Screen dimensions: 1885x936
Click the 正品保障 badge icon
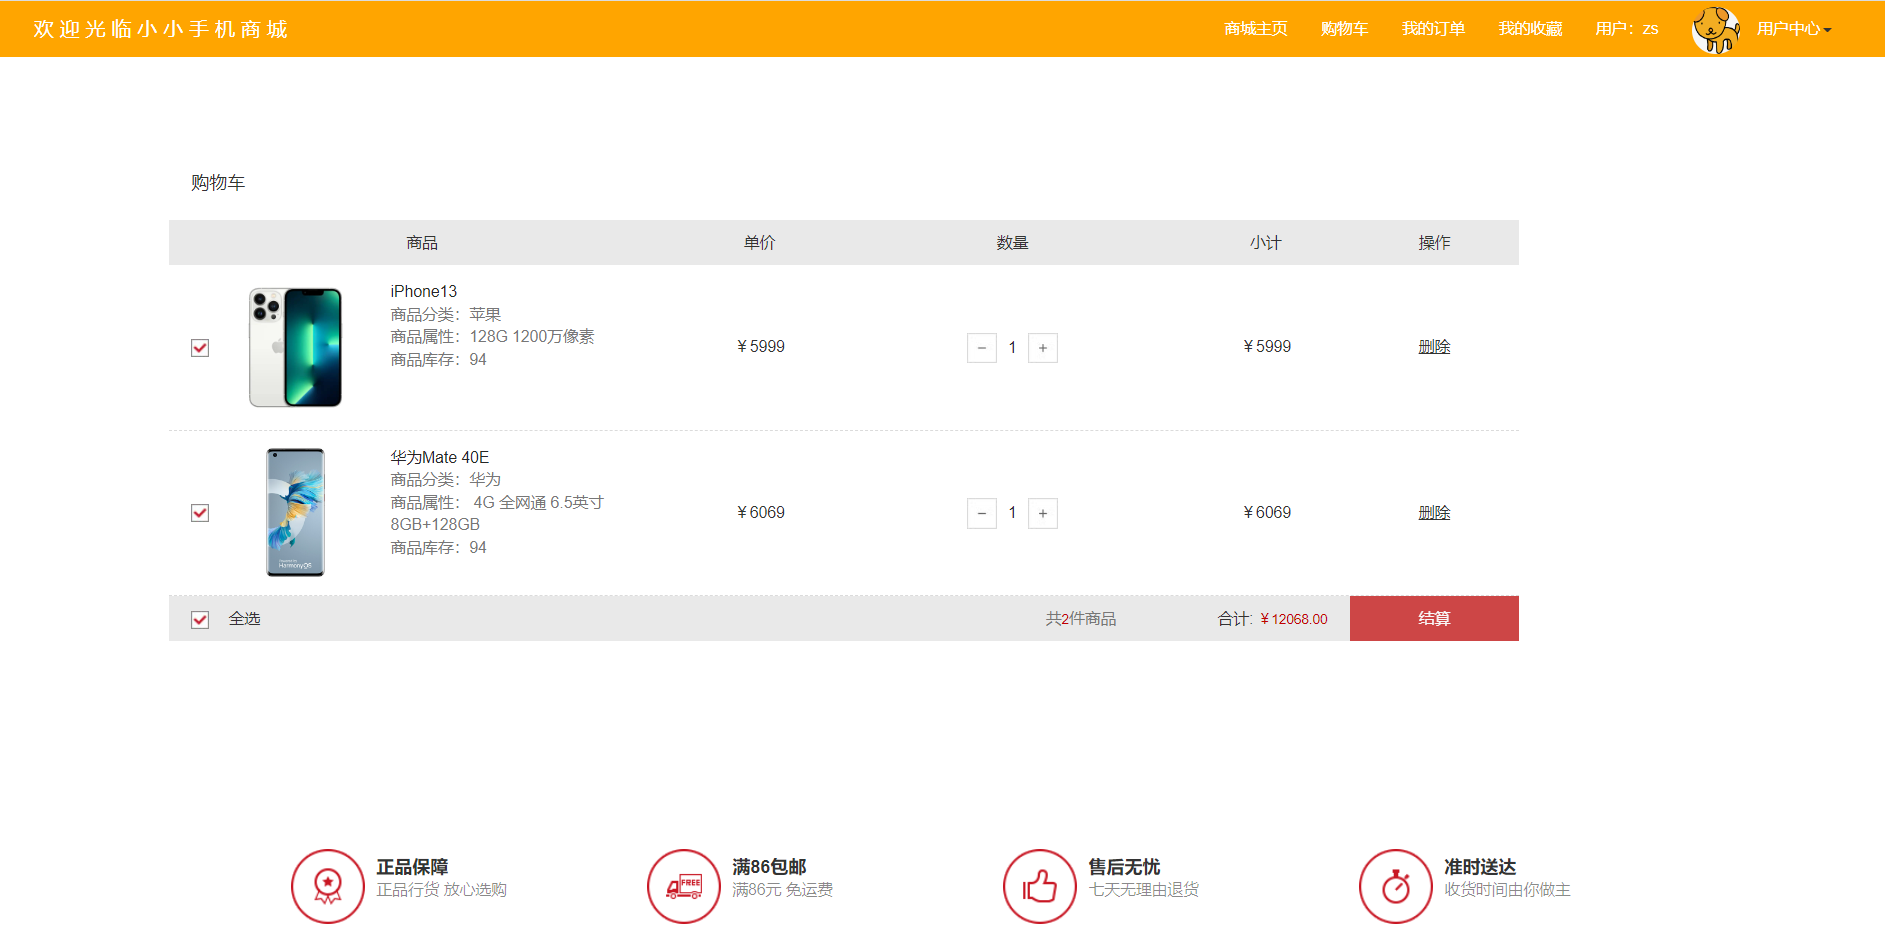coord(328,886)
